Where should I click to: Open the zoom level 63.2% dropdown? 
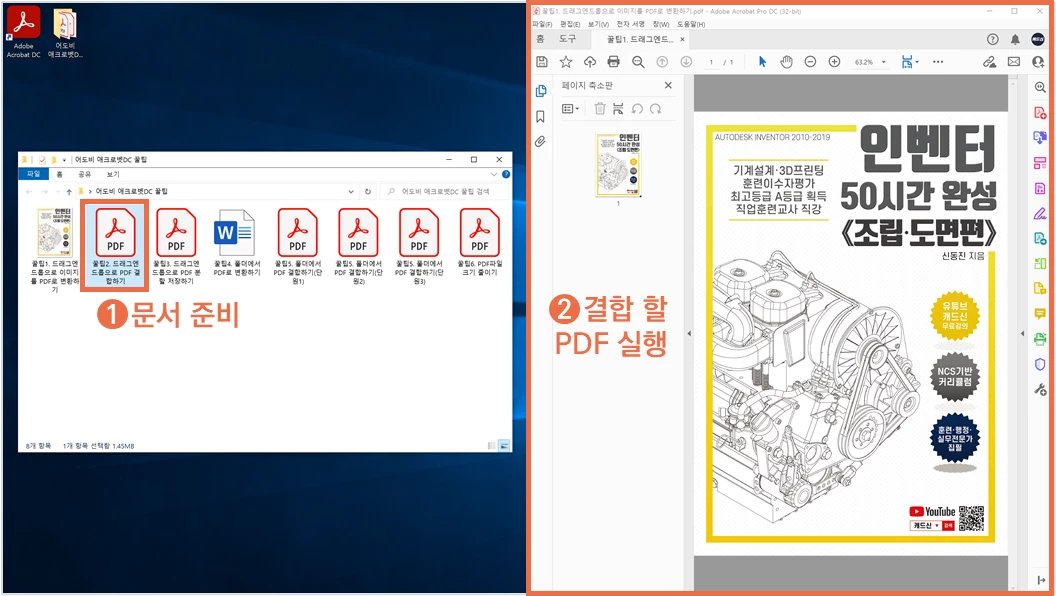[x=884, y=62]
